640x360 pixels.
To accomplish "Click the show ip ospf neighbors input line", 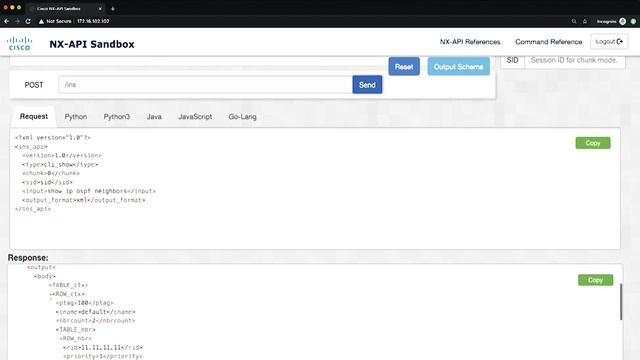I will coord(89,191).
